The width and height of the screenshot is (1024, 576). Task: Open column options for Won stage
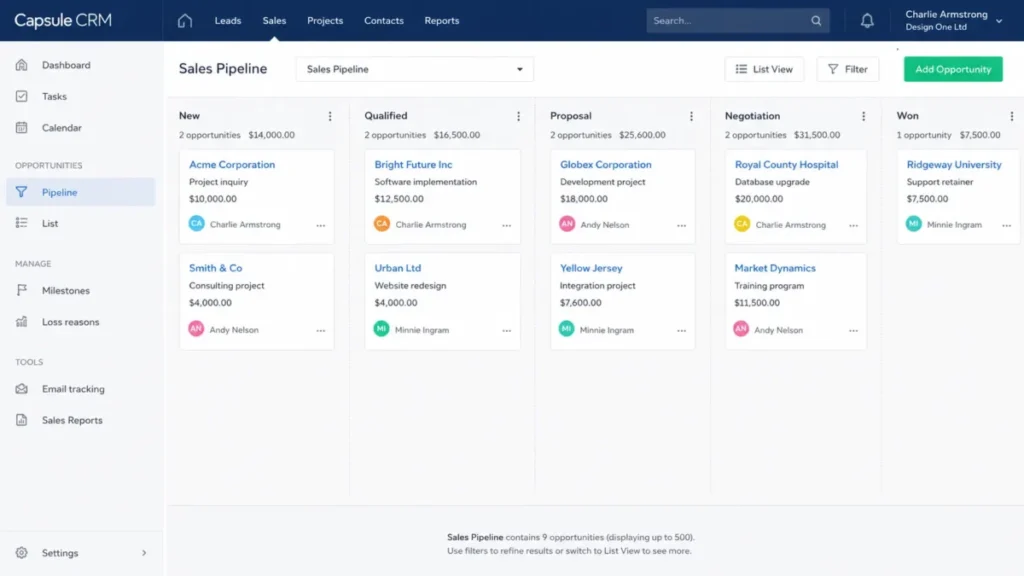(x=1012, y=116)
